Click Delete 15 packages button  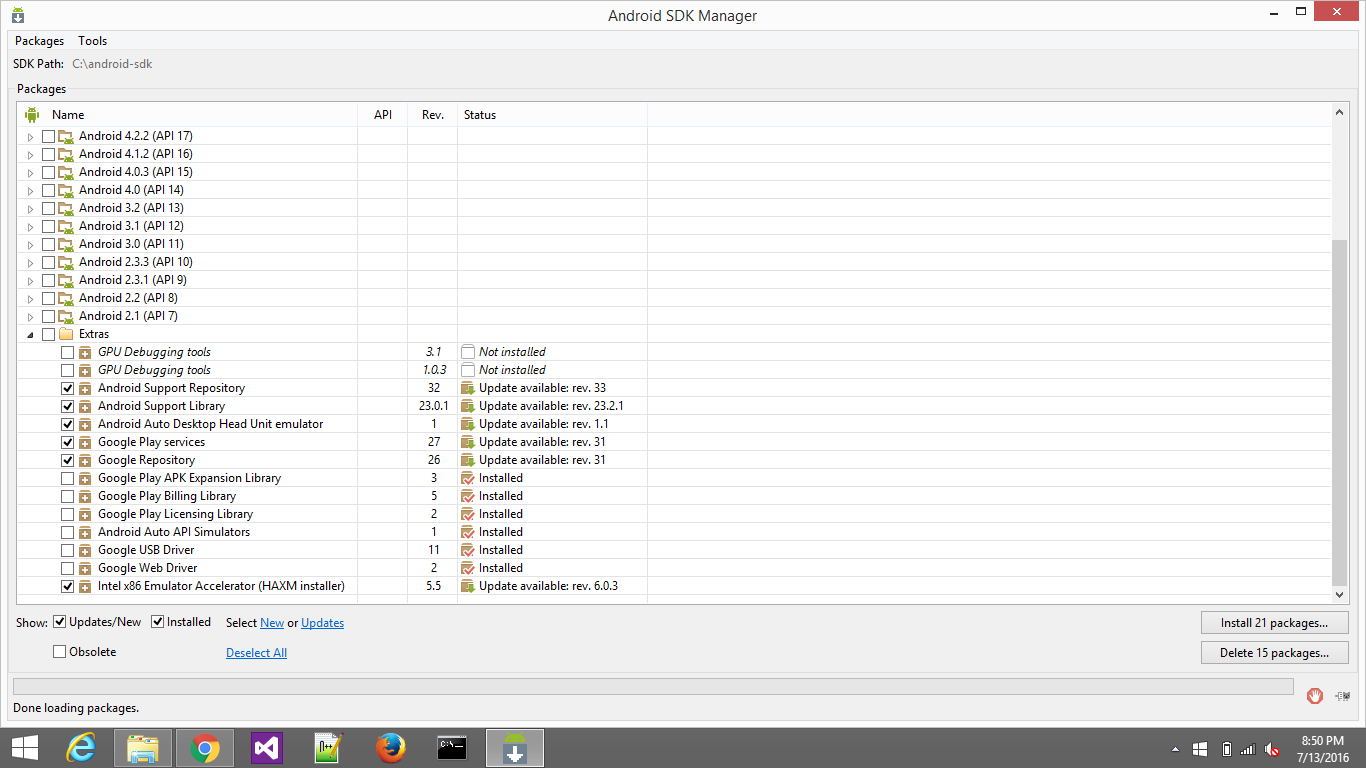pyautogui.click(x=1275, y=653)
